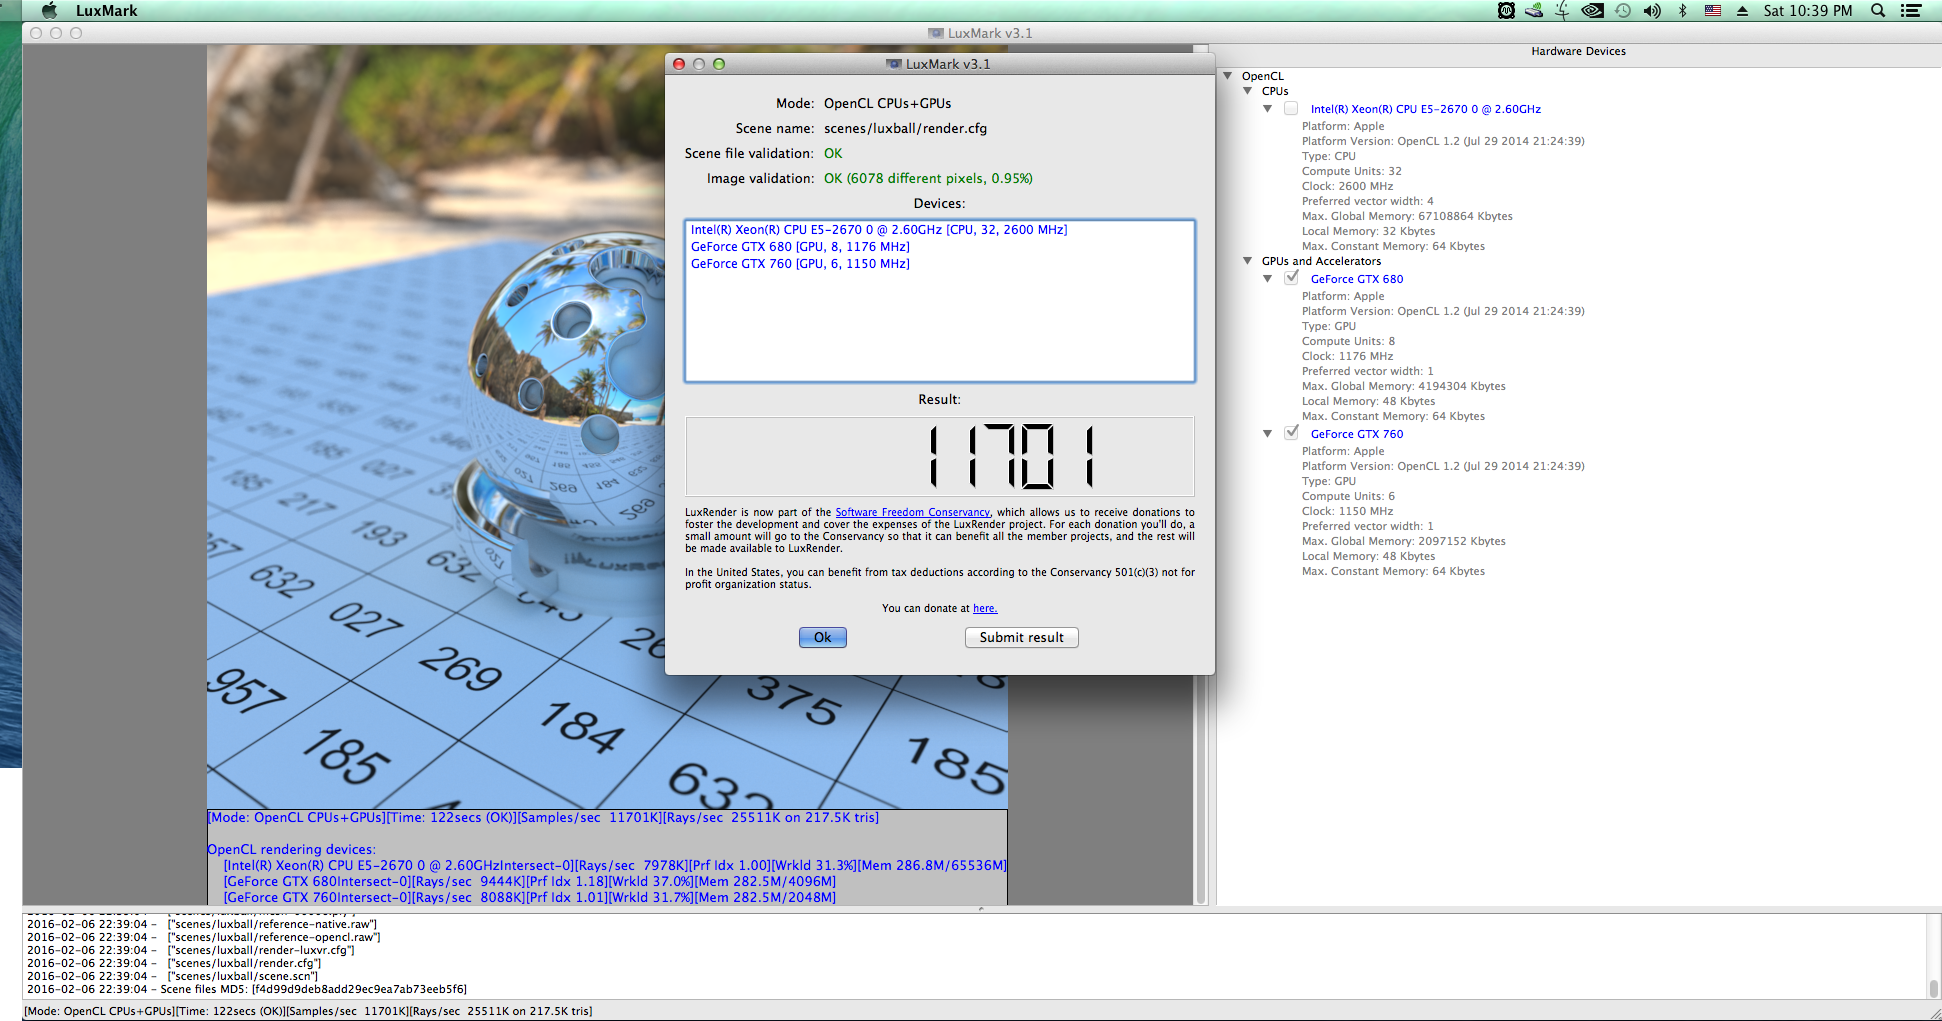Click the "Scene files MD5" log line

pos(246,989)
